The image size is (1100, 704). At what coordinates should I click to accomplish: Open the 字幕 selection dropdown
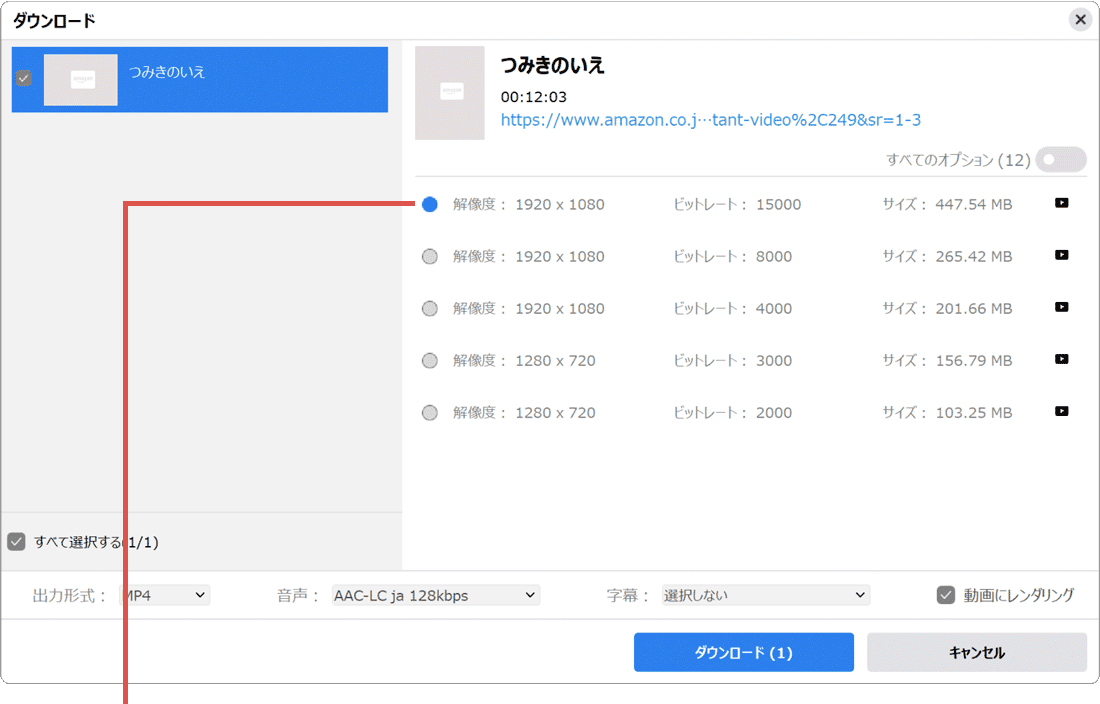pos(765,594)
